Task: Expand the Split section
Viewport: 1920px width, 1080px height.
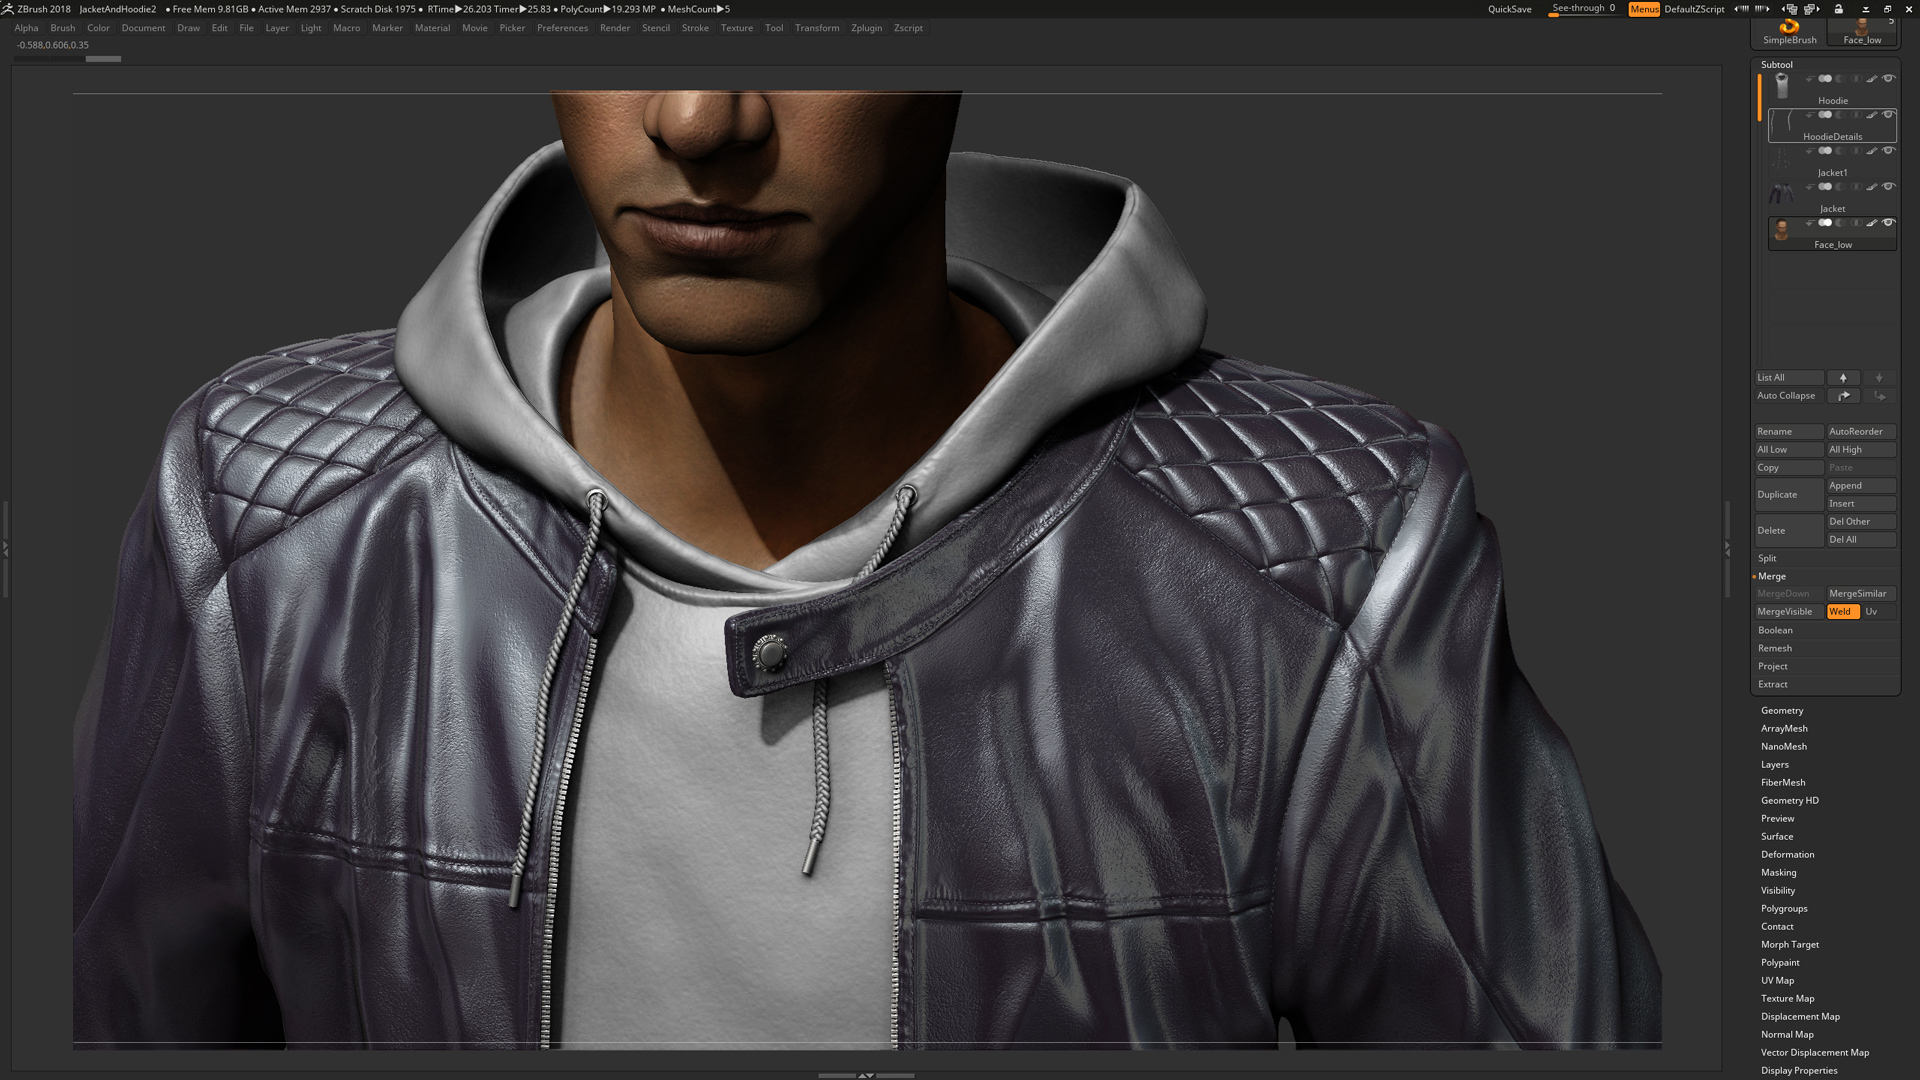Action: (x=1768, y=558)
